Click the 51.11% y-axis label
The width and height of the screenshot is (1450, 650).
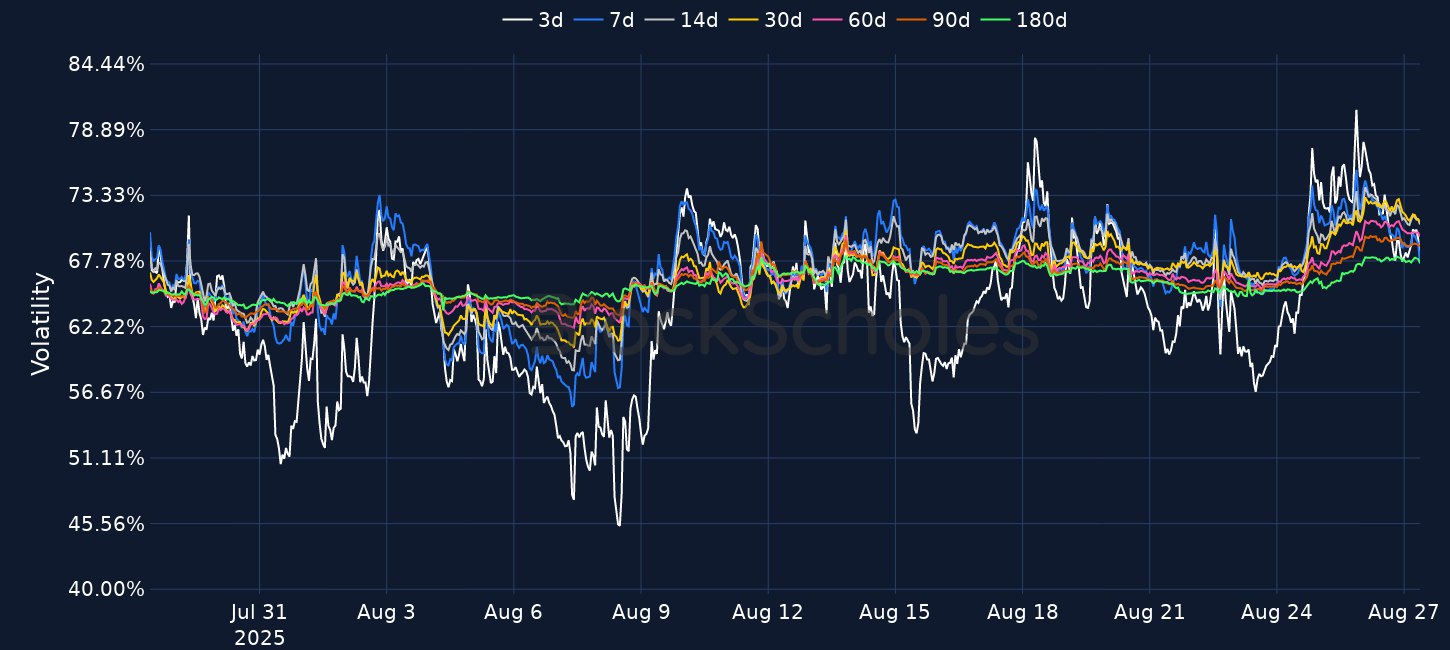pos(106,459)
